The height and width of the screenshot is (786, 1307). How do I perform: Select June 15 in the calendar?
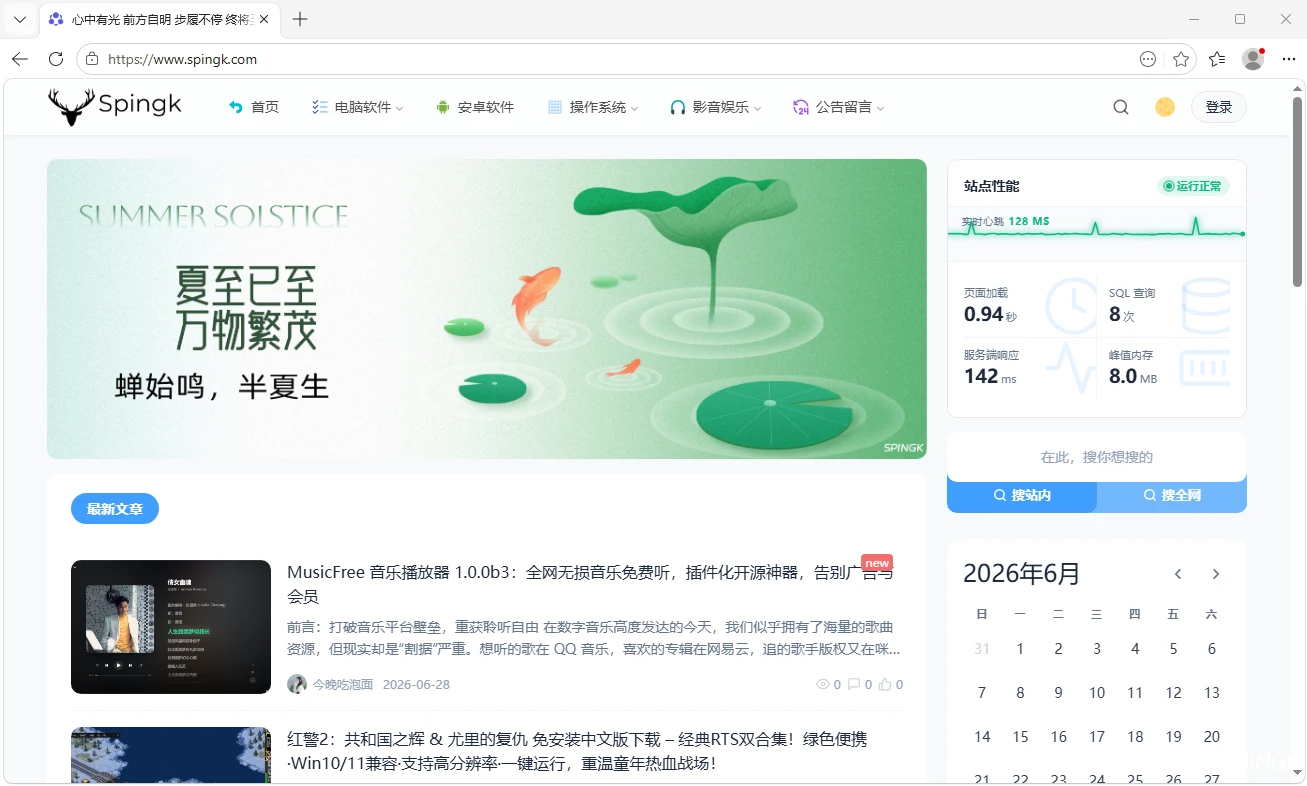(x=1020, y=737)
